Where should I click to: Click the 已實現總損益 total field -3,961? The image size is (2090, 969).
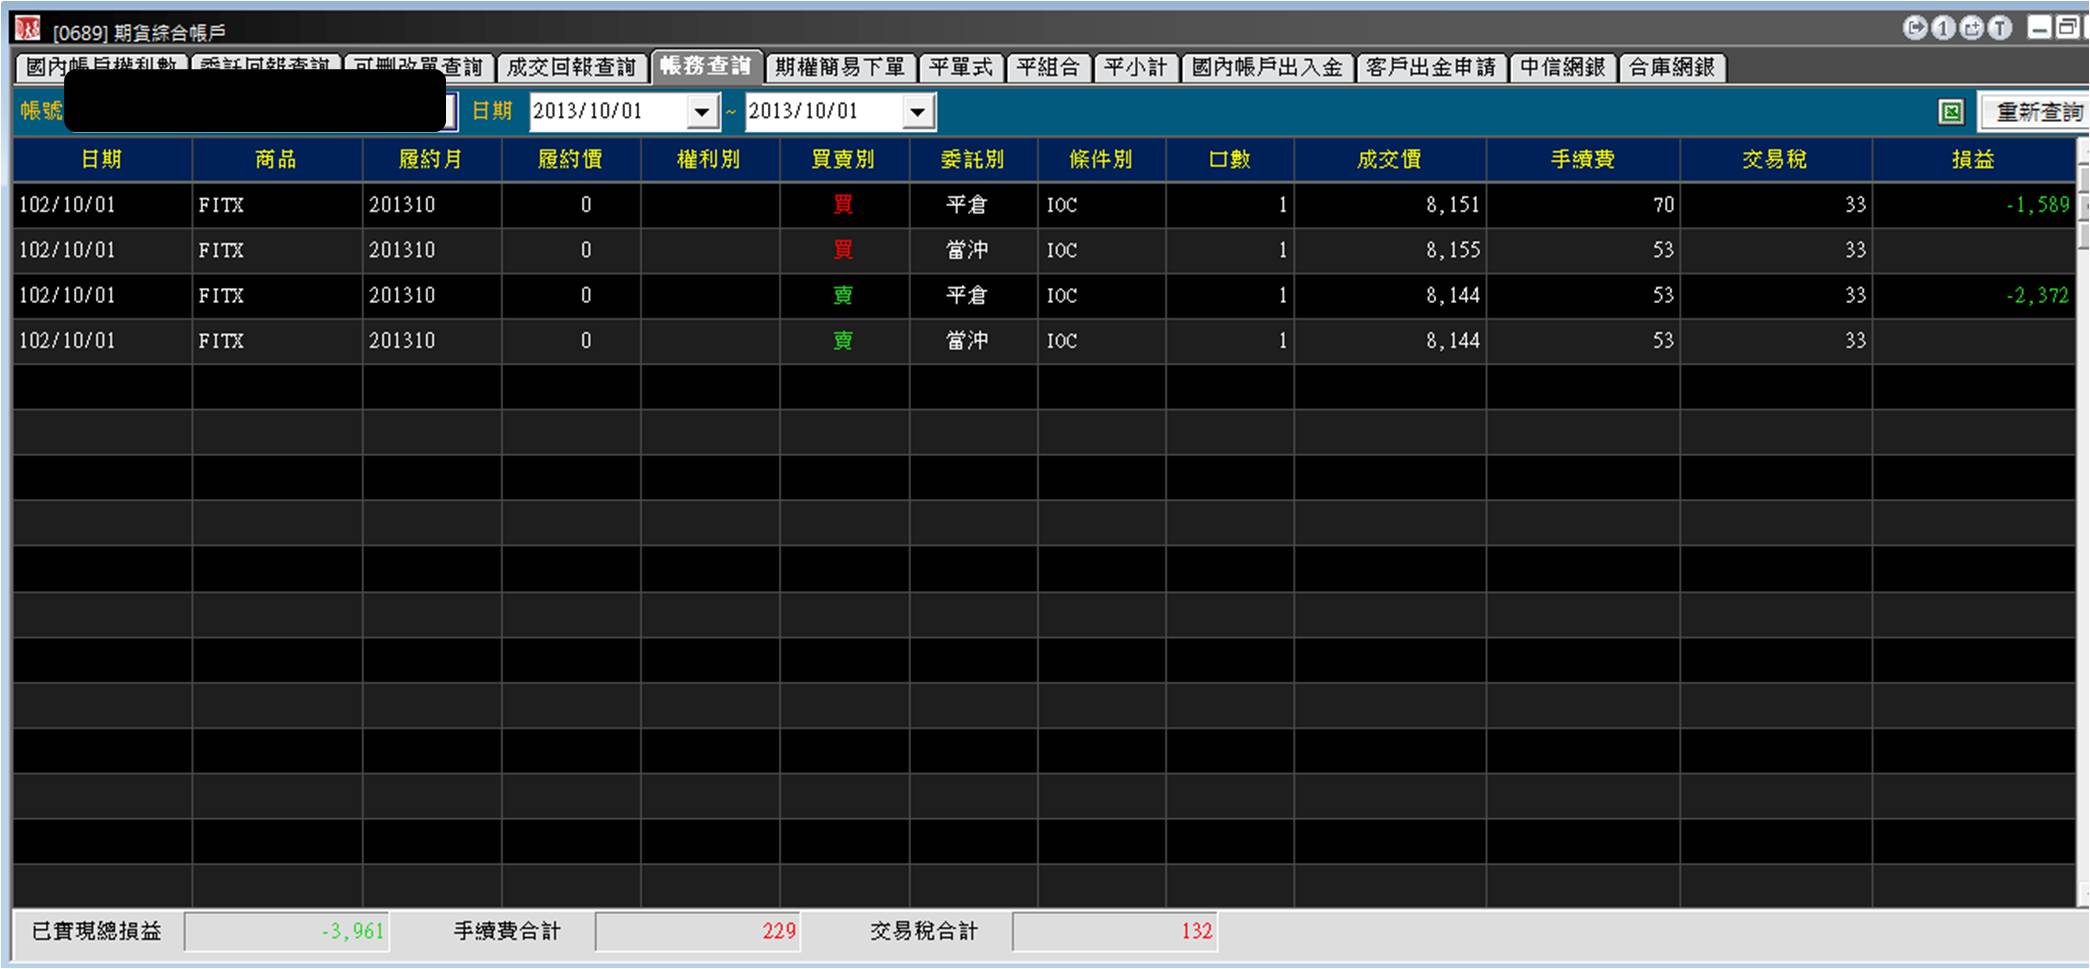(287, 932)
